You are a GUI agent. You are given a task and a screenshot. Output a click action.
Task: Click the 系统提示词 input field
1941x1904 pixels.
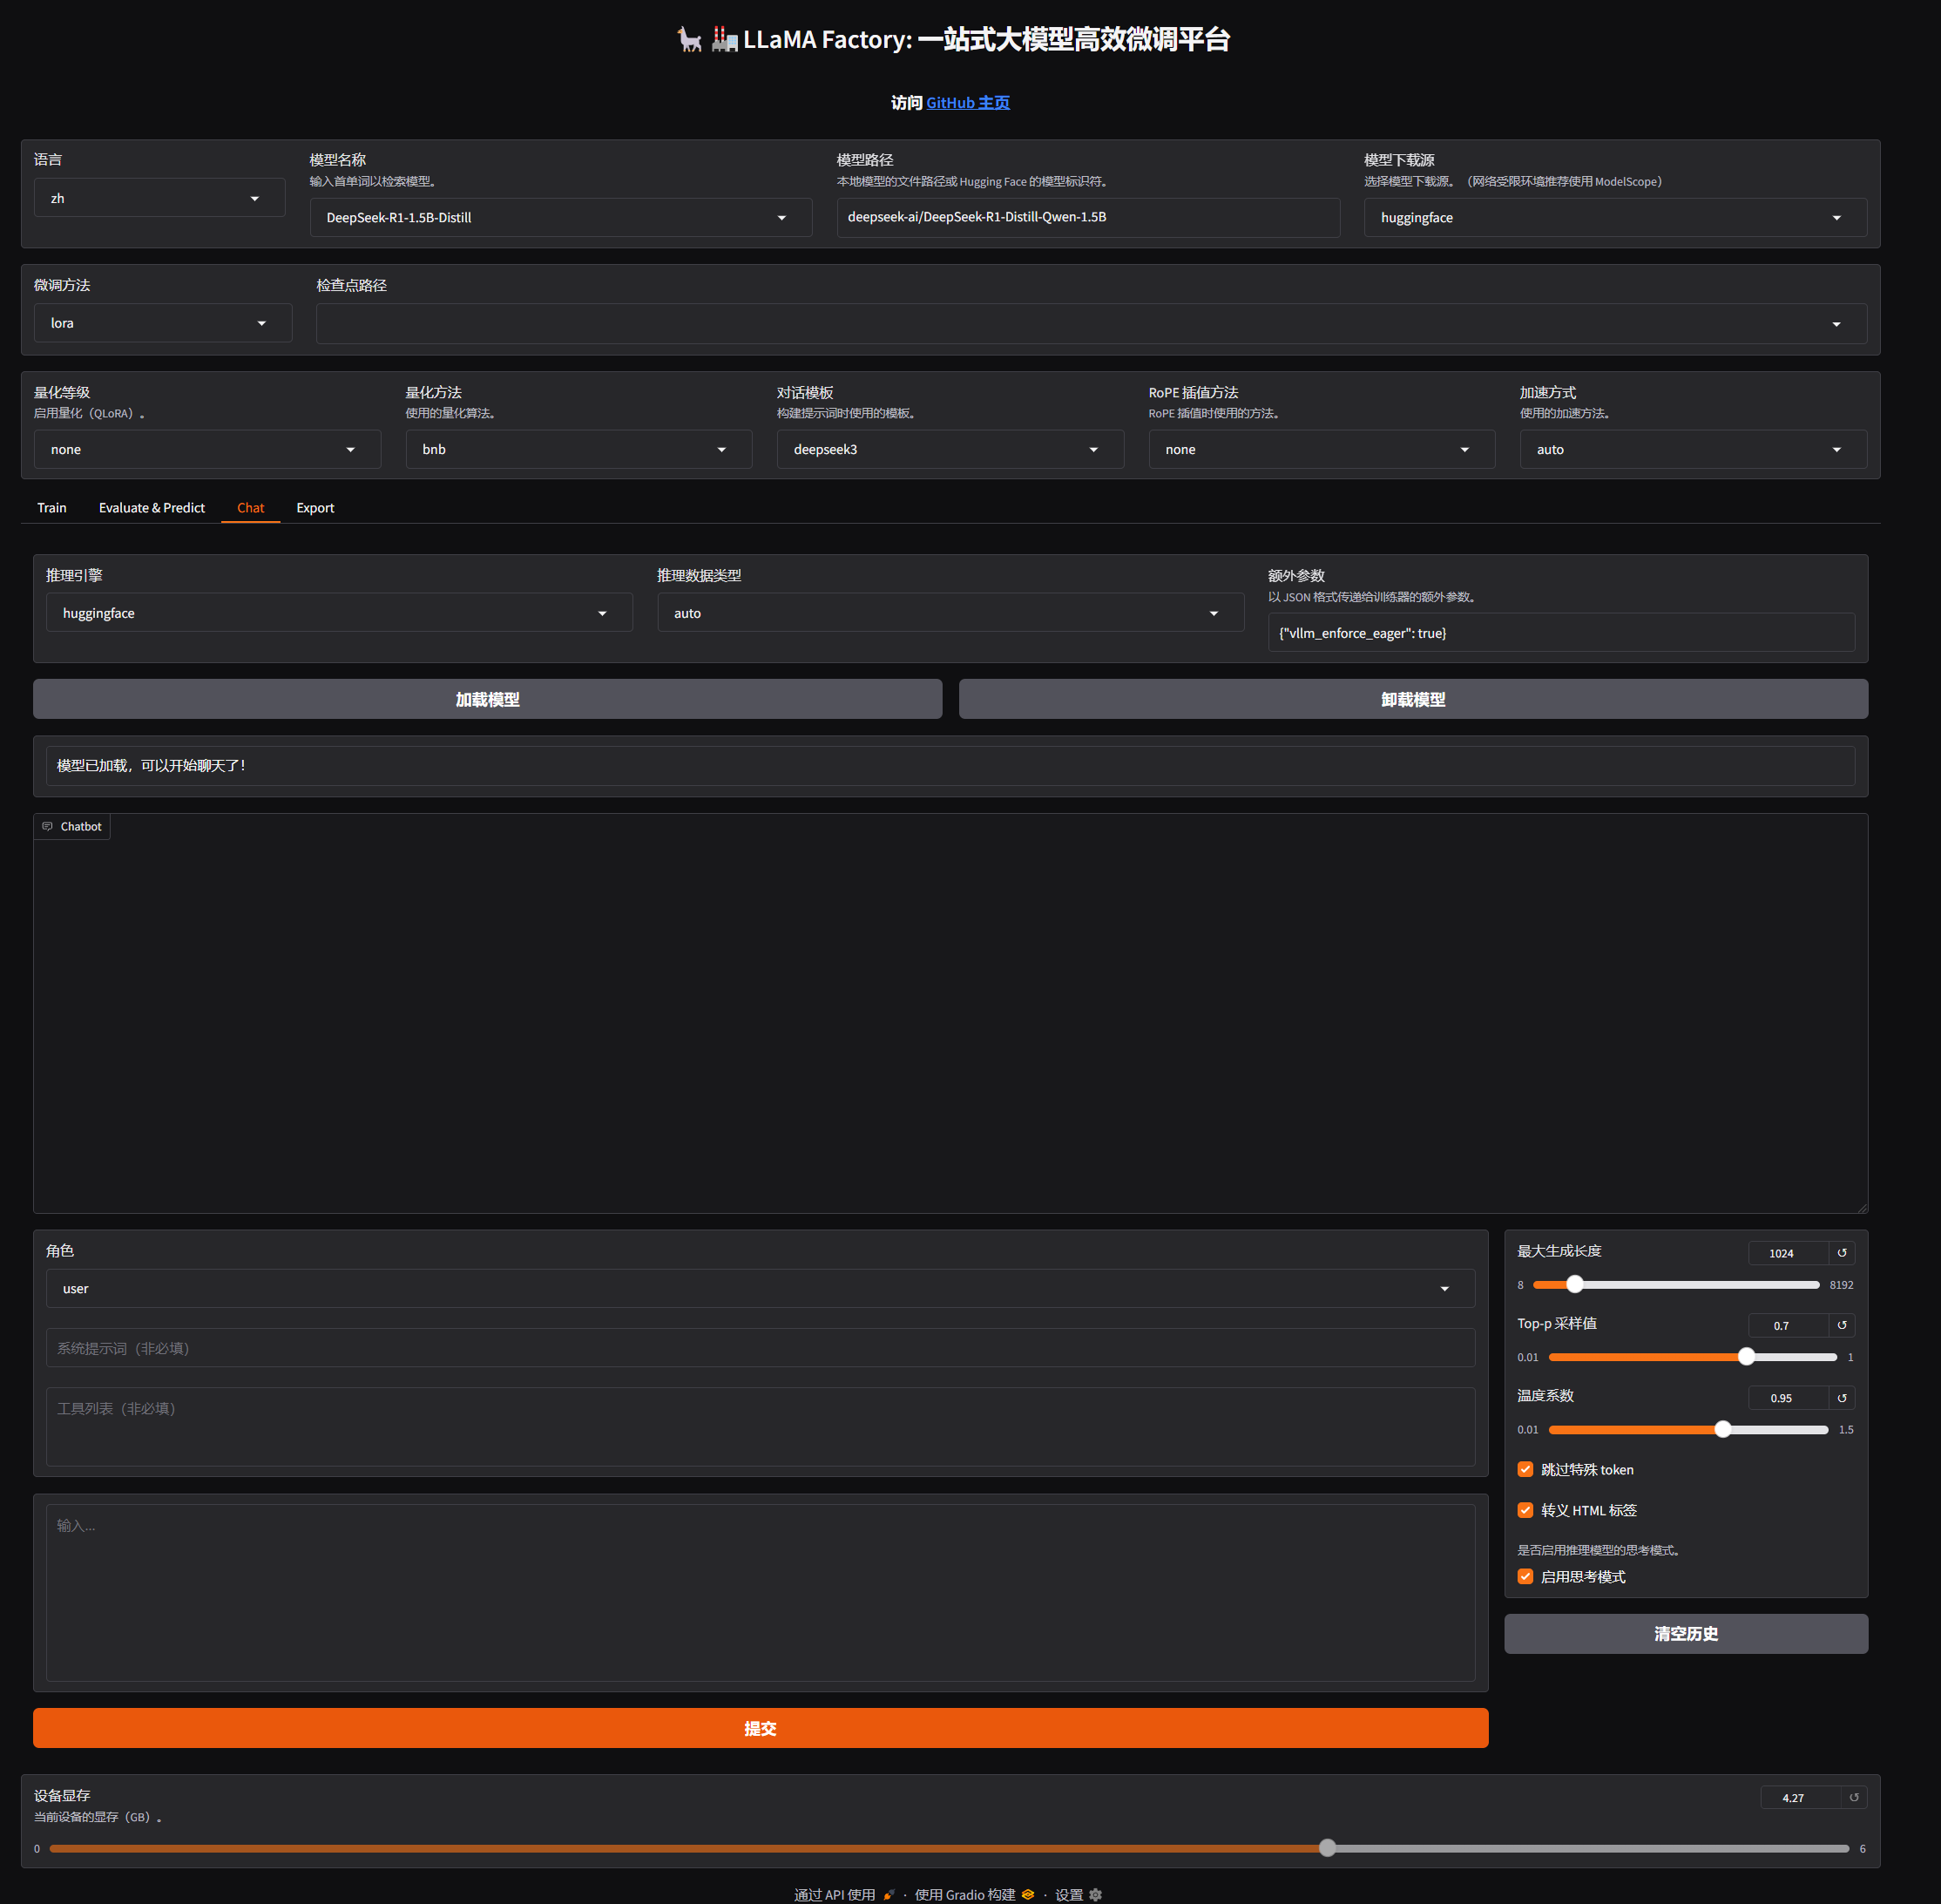coord(760,1348)
